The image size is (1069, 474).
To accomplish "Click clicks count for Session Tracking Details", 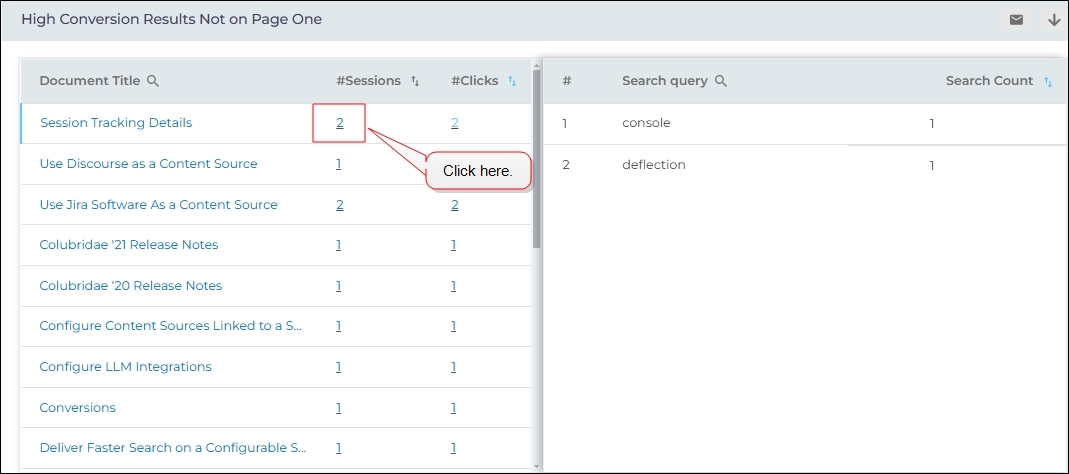I will click(454, 123).
